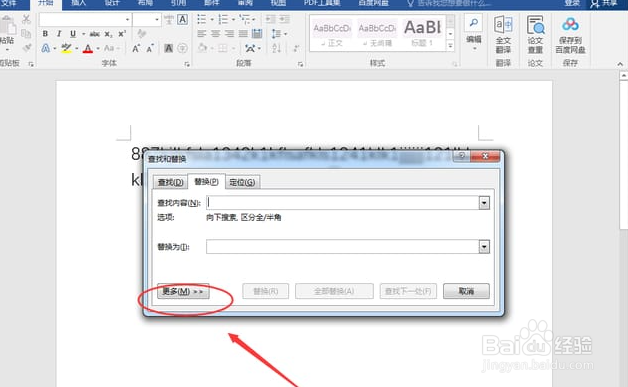Expand the bullets style dropdown arrow
The width and height of the screenshot is (628, 387).
pyautogui.click(x=212, y=19)
